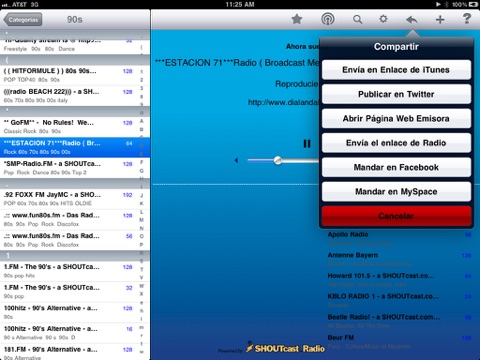
Task: Pause the playing station
Action: (x=307, y=144)
